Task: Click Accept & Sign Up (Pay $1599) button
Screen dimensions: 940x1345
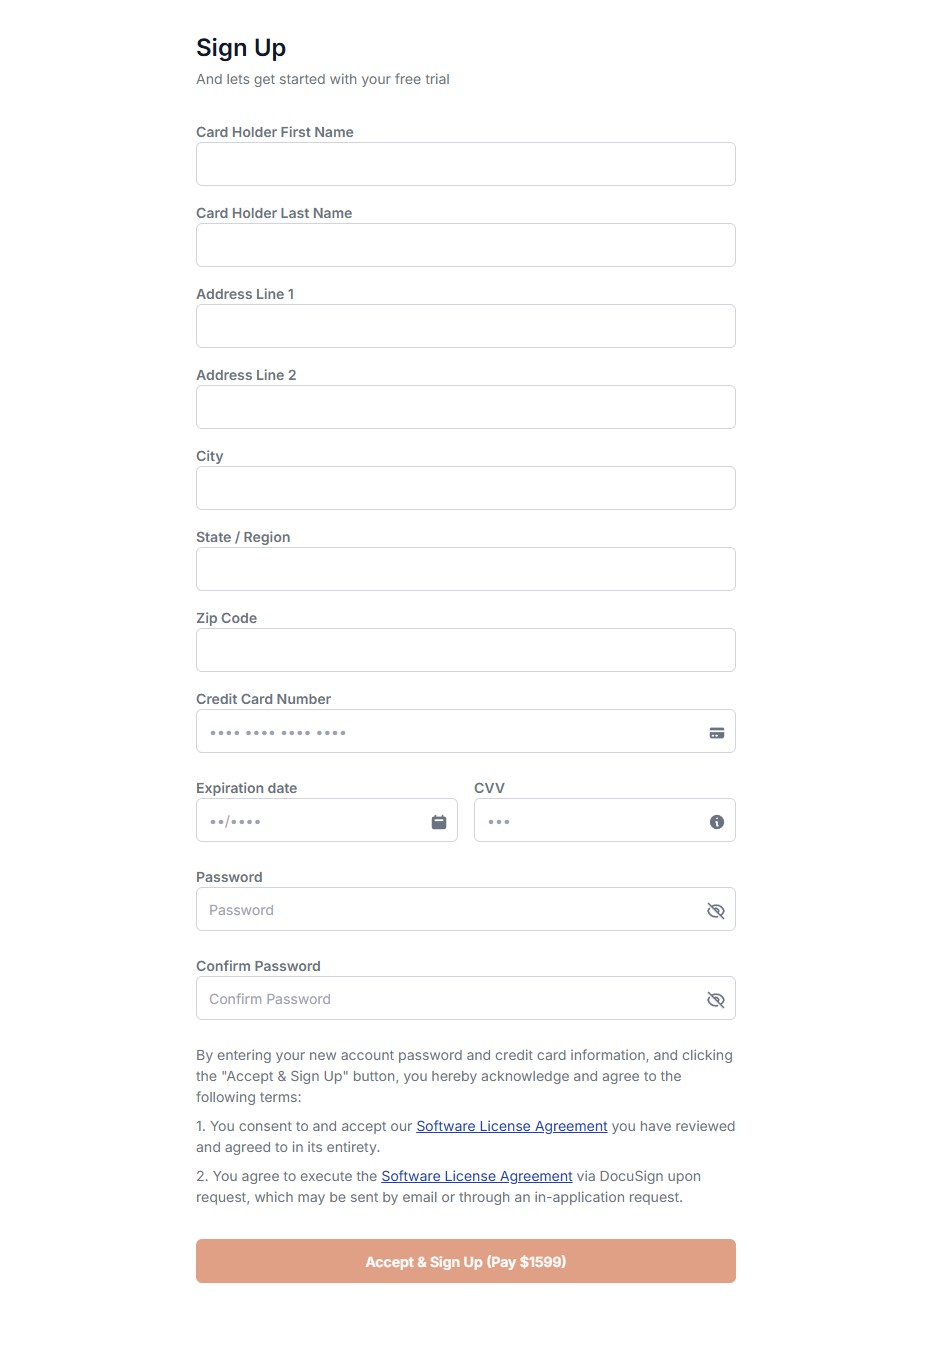Action: point(466,1261)
